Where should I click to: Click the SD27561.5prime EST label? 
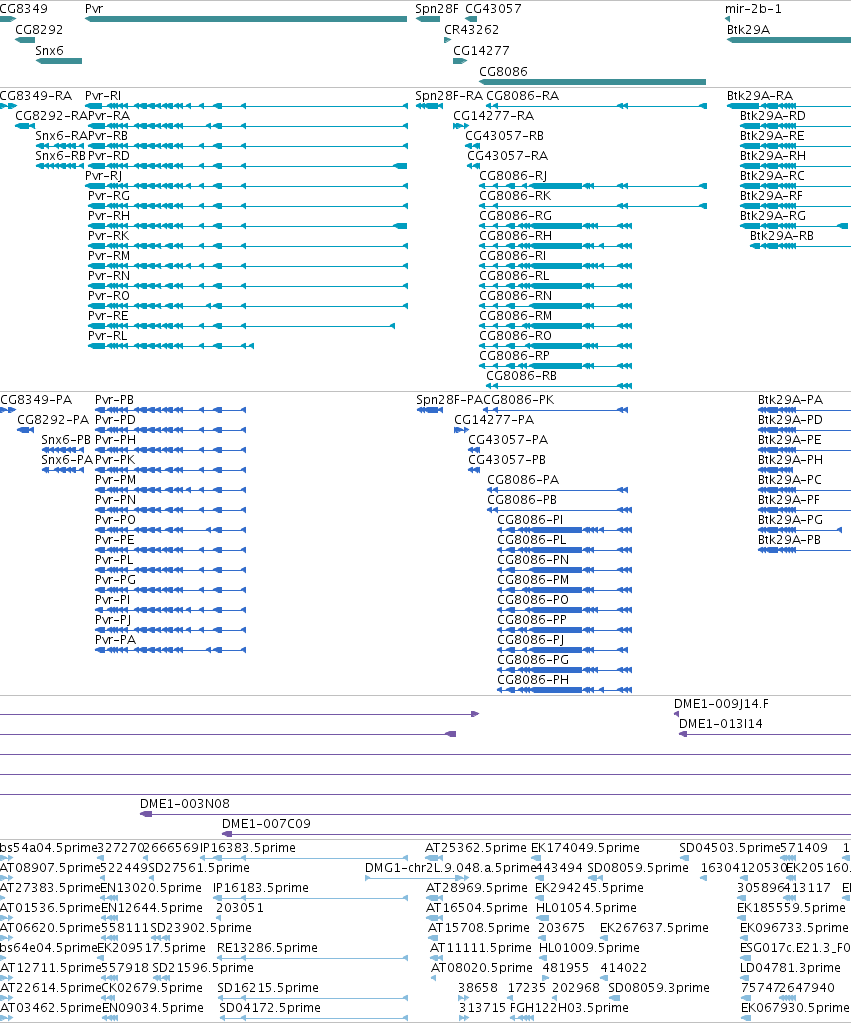point(199,868)
